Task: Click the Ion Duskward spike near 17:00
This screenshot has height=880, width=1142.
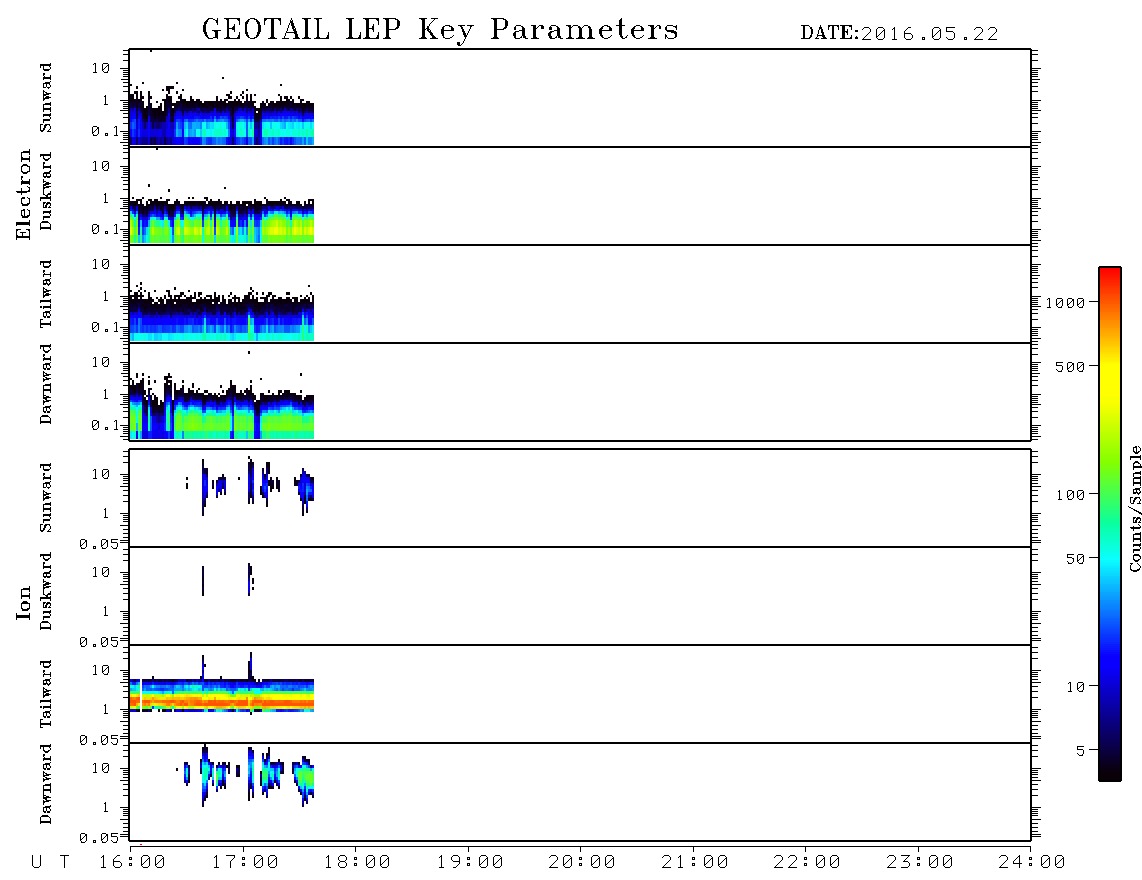Action: [x=250, y=579]
